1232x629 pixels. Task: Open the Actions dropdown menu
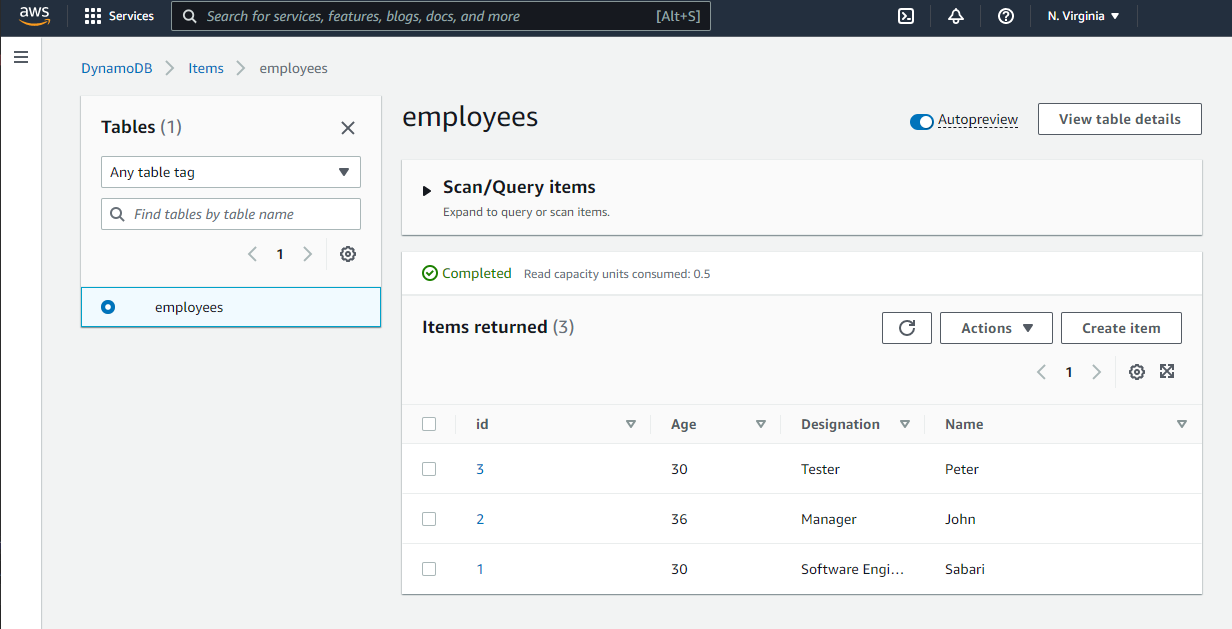pyautogui.click(x=996, y=328)
